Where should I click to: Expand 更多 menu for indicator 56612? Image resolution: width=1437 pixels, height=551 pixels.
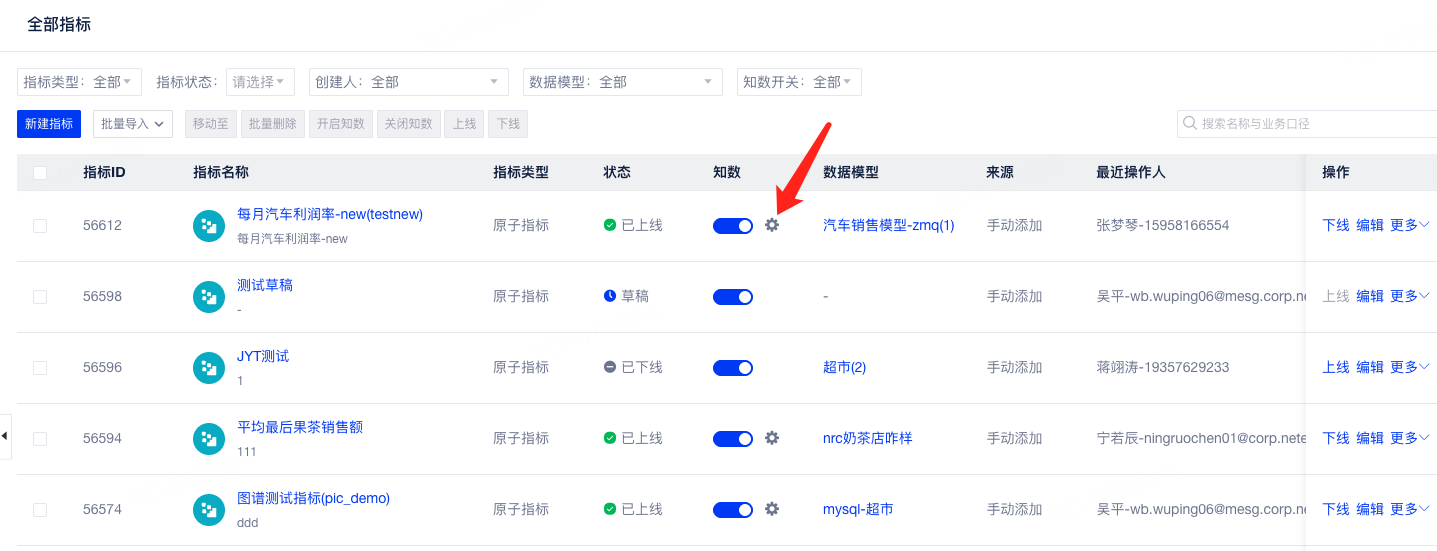(1410, 225)
